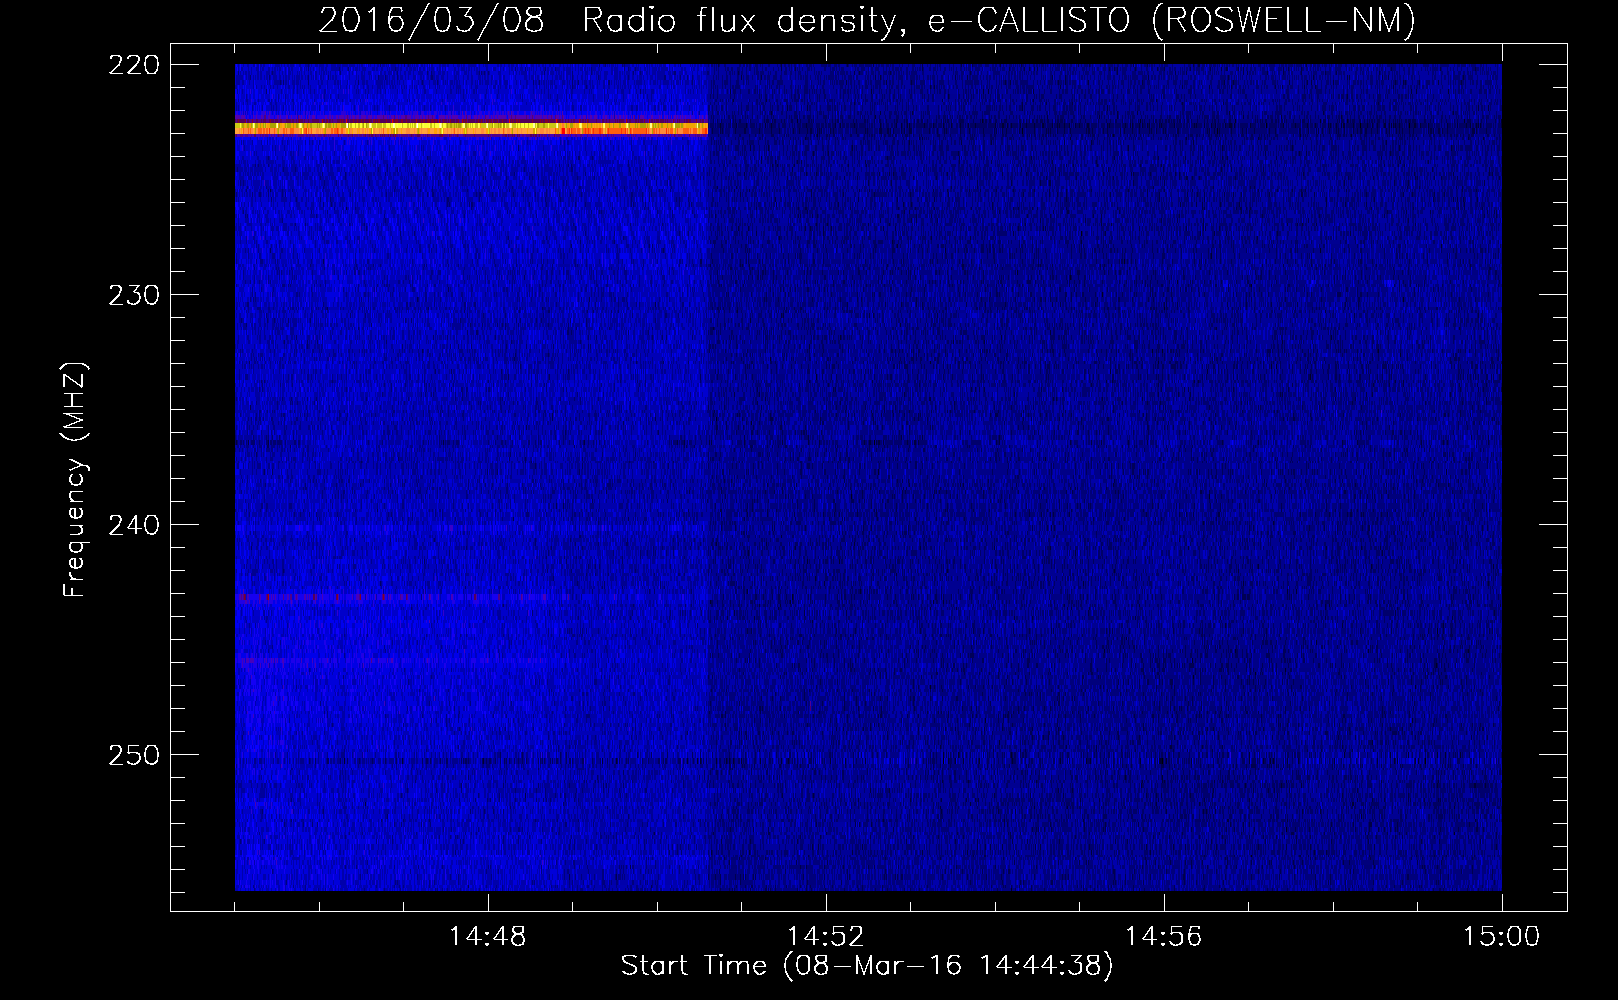Click the 250 frequency tick label
This screenshot has height=1000, width=1618.
tap(133, 755)
